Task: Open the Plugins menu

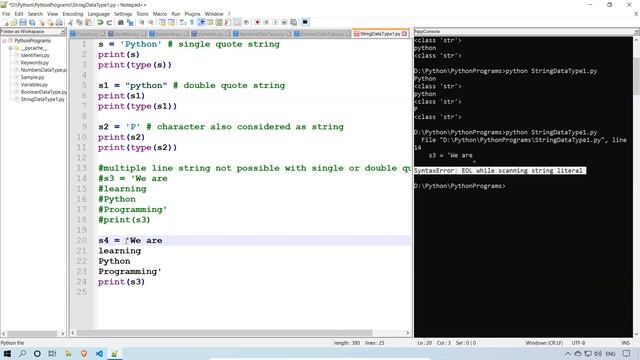Action: point(192,14)
